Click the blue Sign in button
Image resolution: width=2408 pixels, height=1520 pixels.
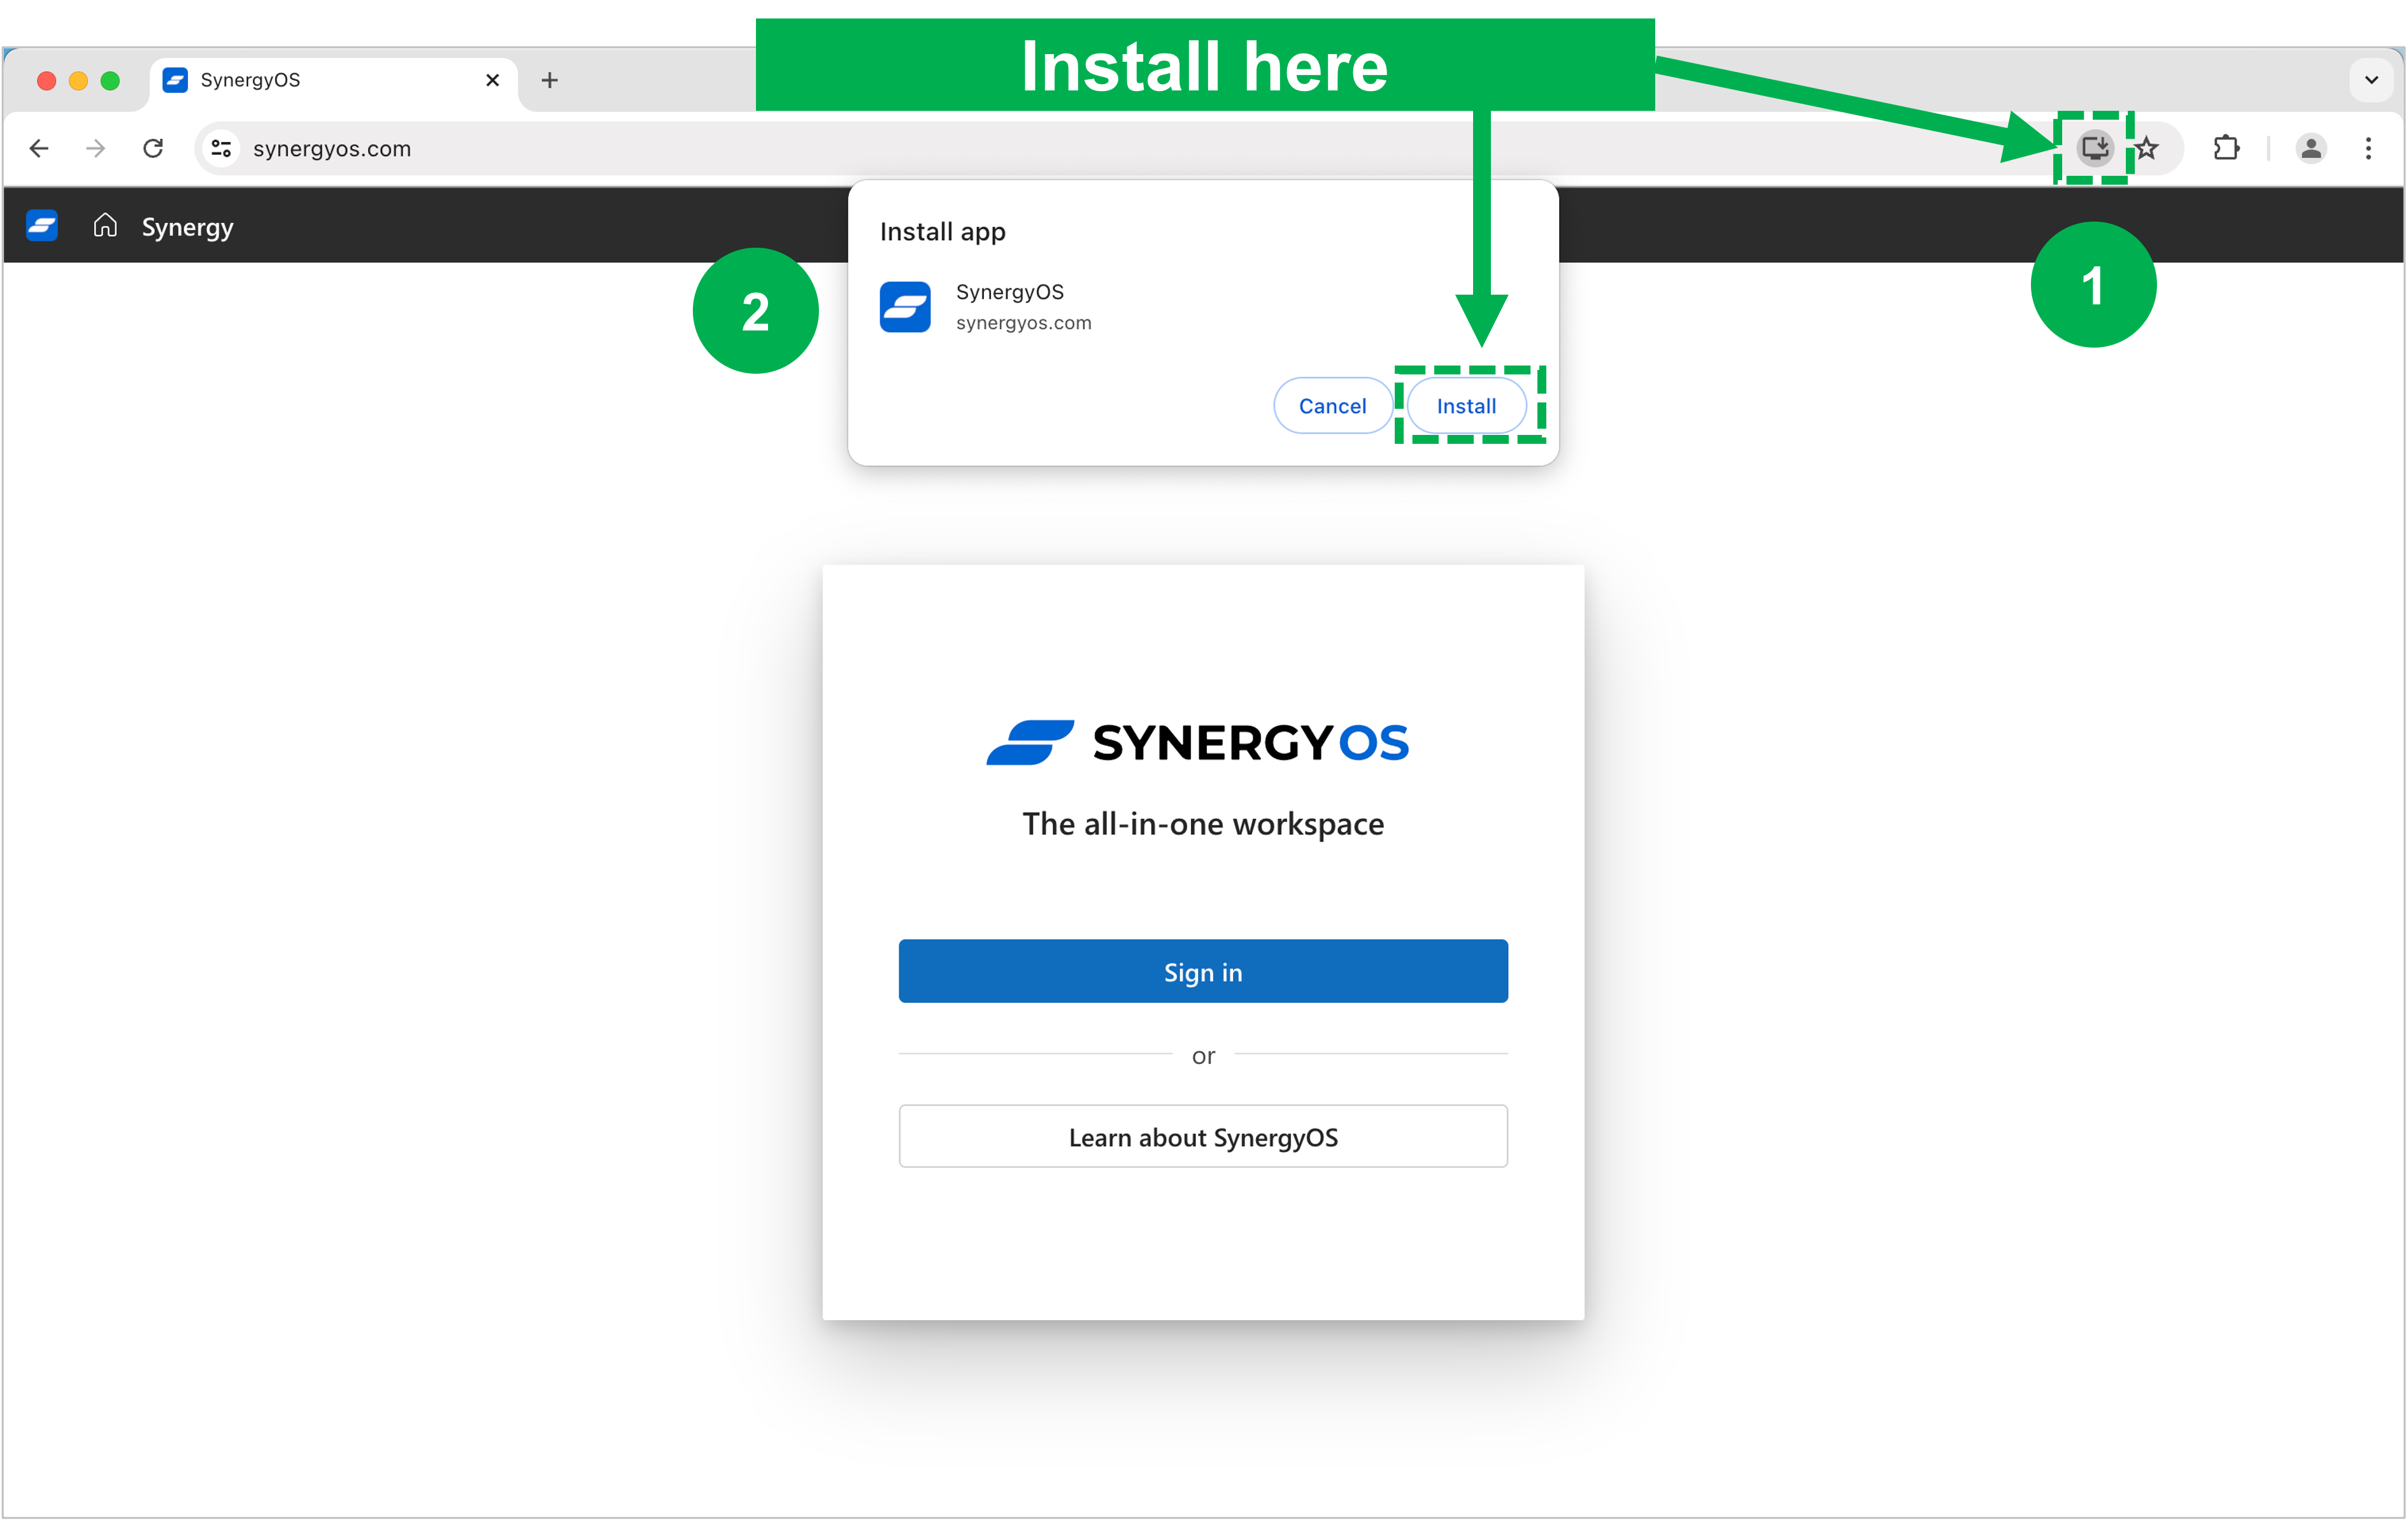[x=1203, y=971]
